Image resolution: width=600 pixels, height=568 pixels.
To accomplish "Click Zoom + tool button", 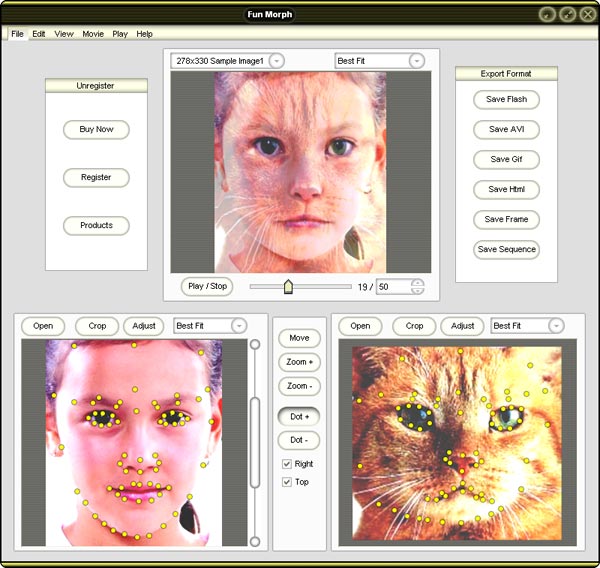I will tap(299, 362).
